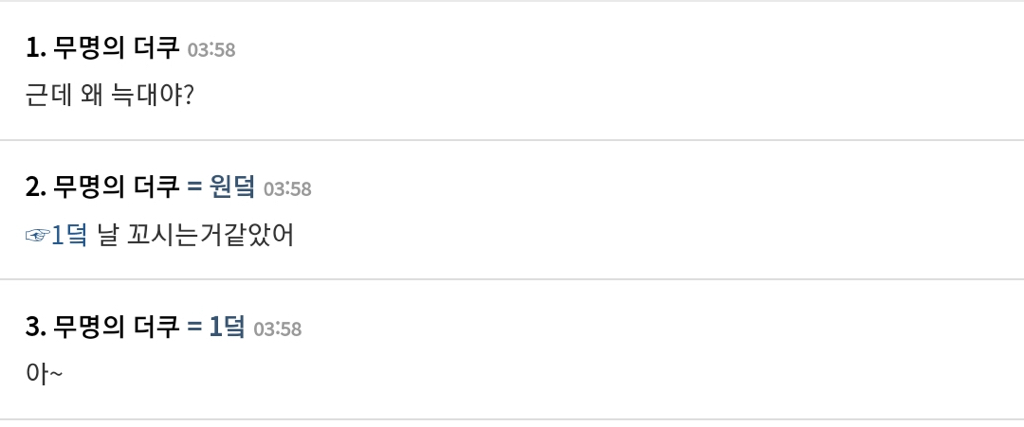Click the 03:58 timestamp on comment 3
The height and width of the screenshot is (427, 1024).
click(x=277, y=329)
